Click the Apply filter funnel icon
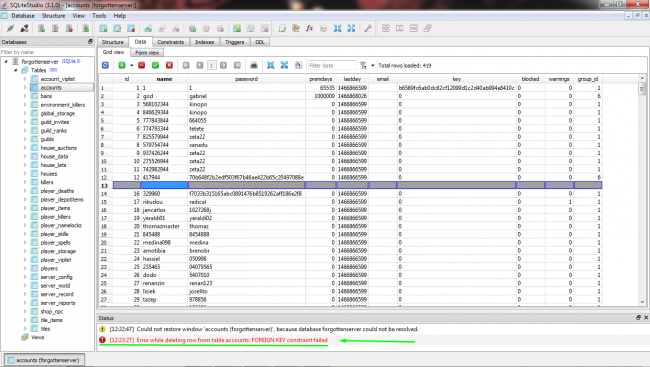This screenshot has width=650, height=367. tap(363, 65)
